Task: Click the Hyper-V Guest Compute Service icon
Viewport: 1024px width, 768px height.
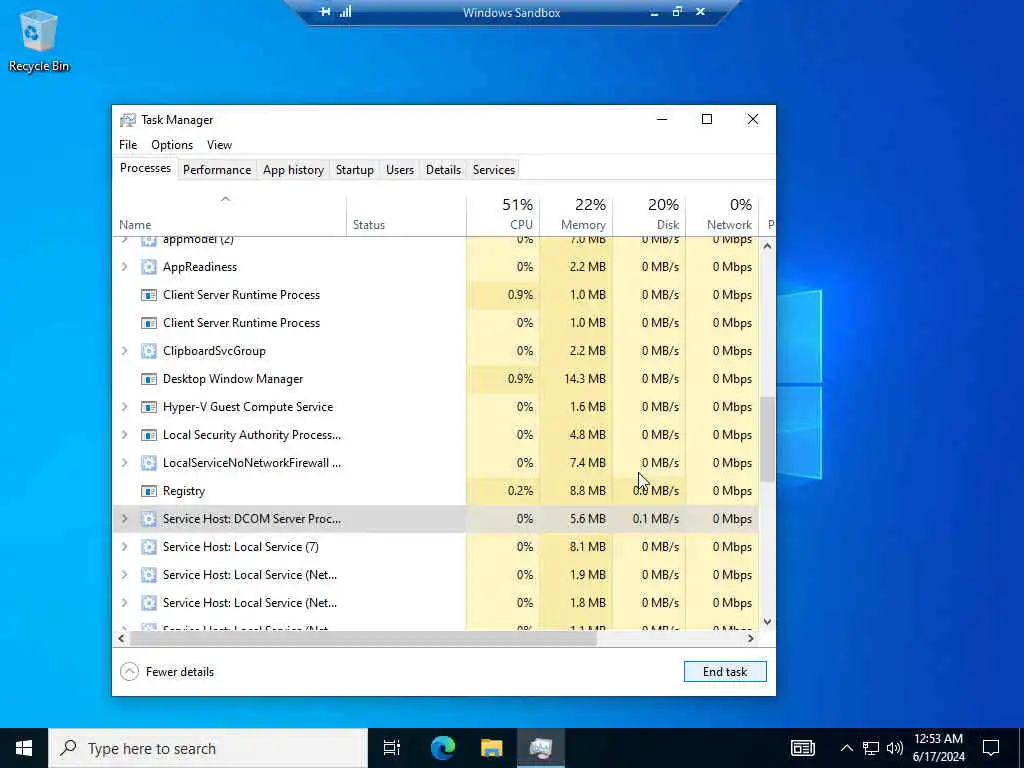Action: pos(149,408)
